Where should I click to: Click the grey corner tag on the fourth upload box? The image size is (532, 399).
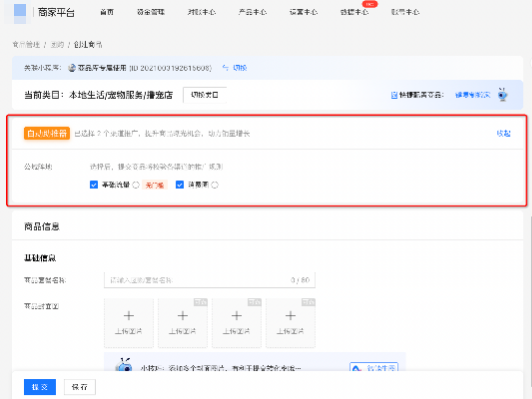(x=308, y=302)
